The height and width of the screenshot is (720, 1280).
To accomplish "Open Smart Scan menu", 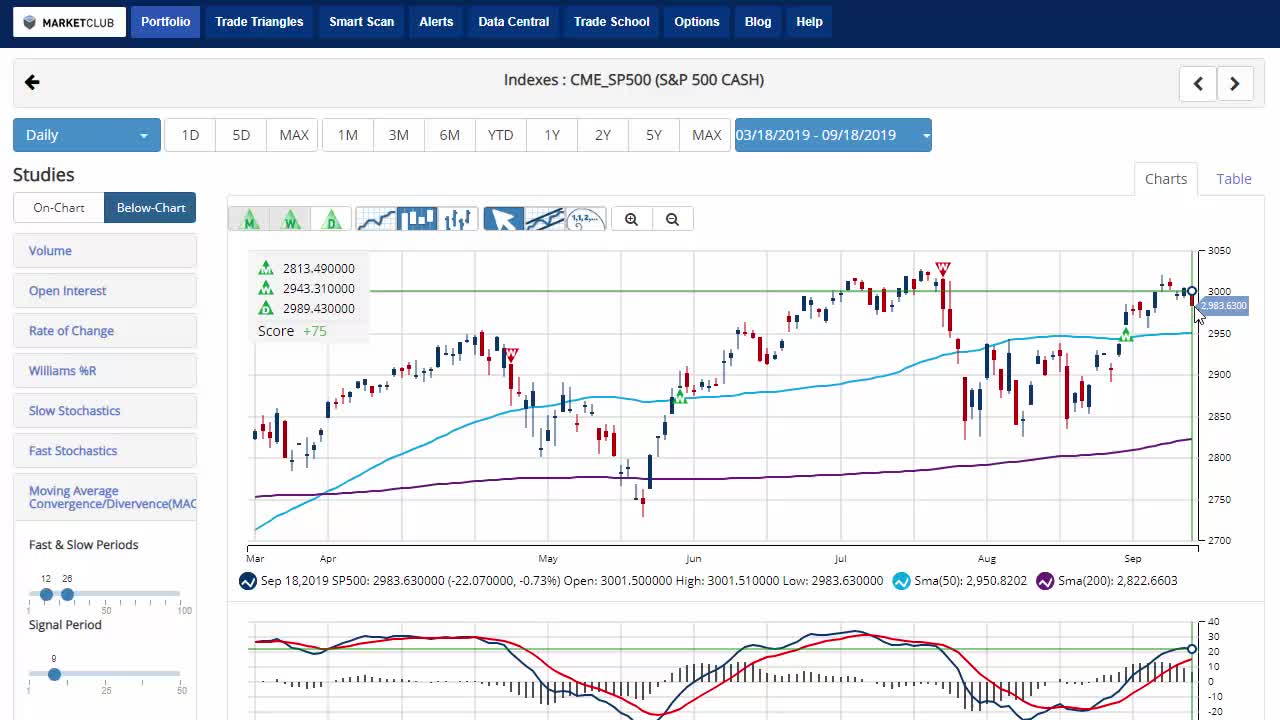I will coord(362,22).
